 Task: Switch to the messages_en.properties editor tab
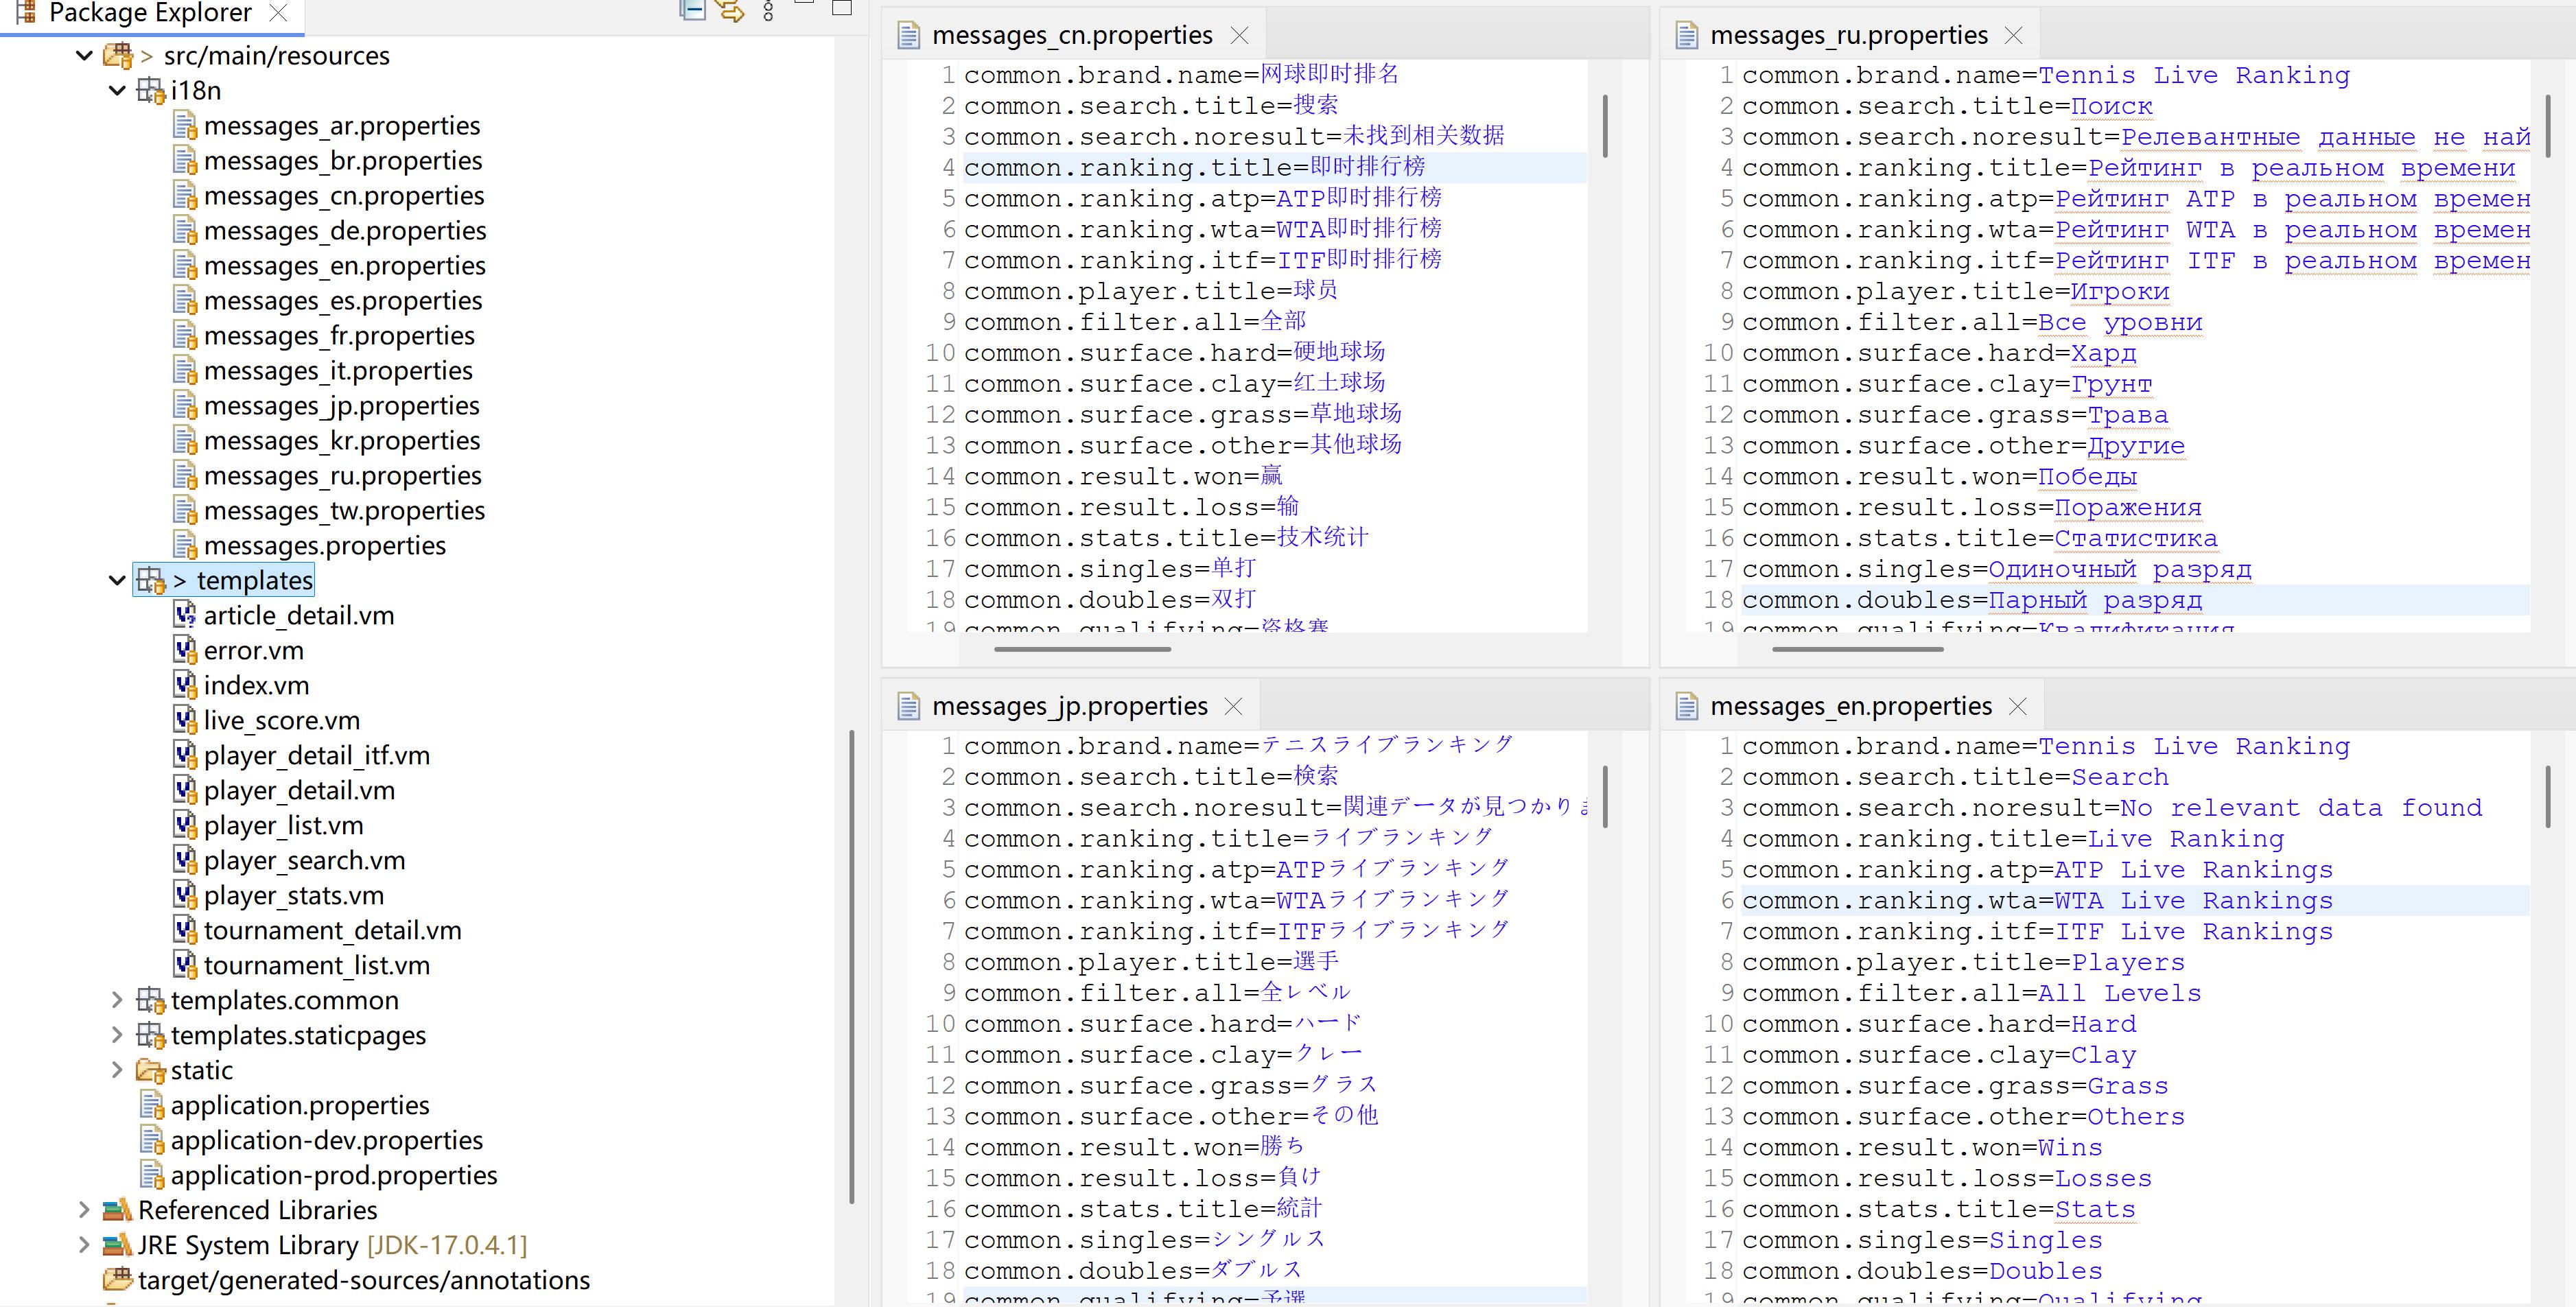(x=1850, y=707)
